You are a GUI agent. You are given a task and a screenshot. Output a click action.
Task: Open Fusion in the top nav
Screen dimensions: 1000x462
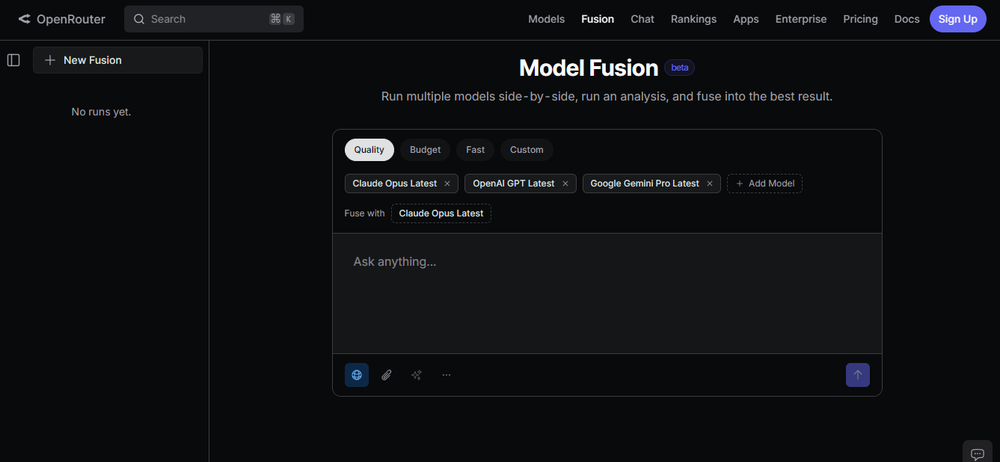[598, 19]
